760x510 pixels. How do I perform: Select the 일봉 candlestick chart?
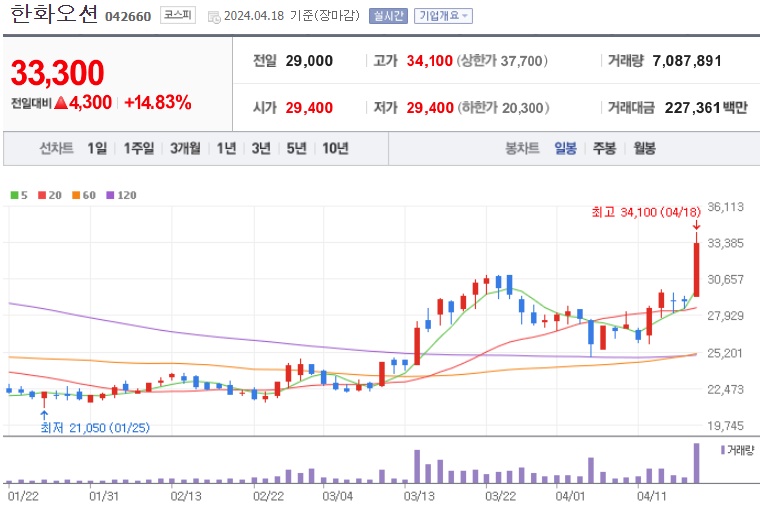(566, 148)
